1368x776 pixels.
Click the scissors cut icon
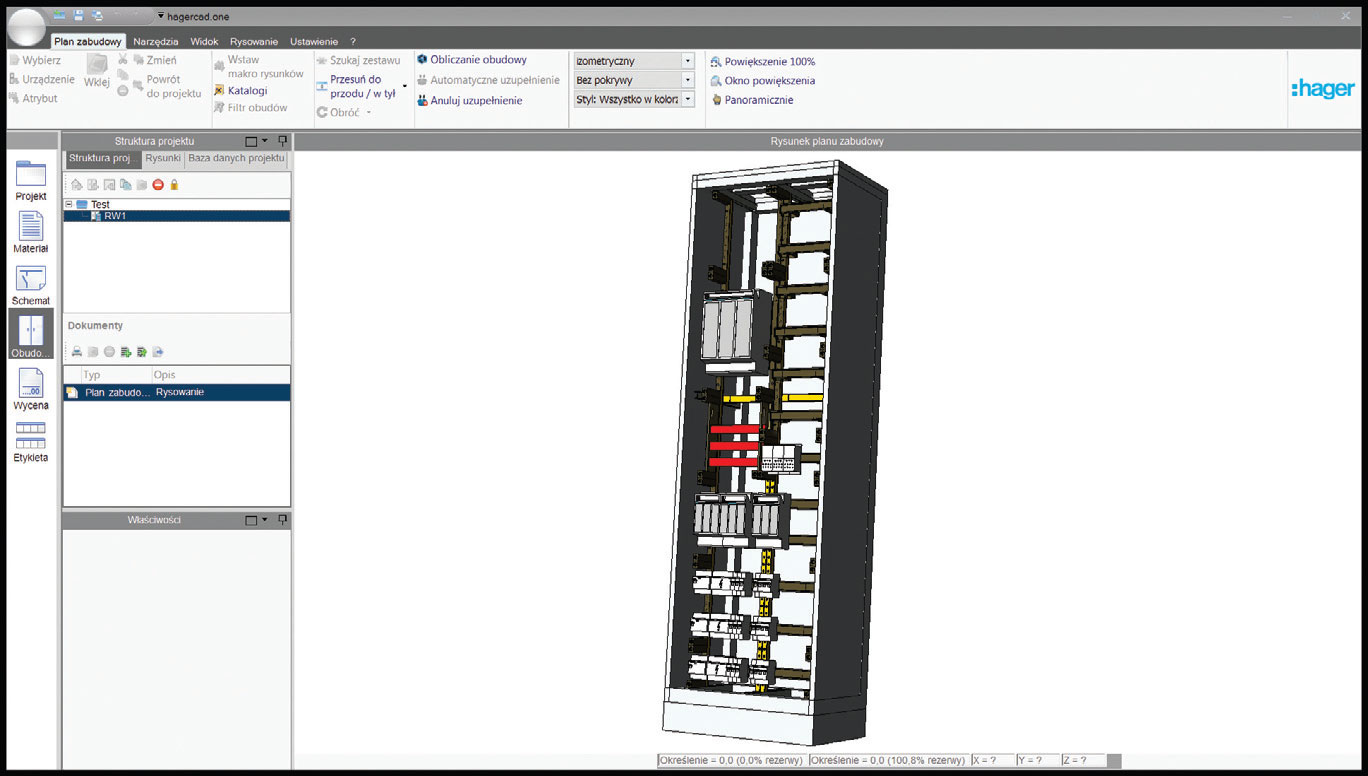tap(123, 60)
